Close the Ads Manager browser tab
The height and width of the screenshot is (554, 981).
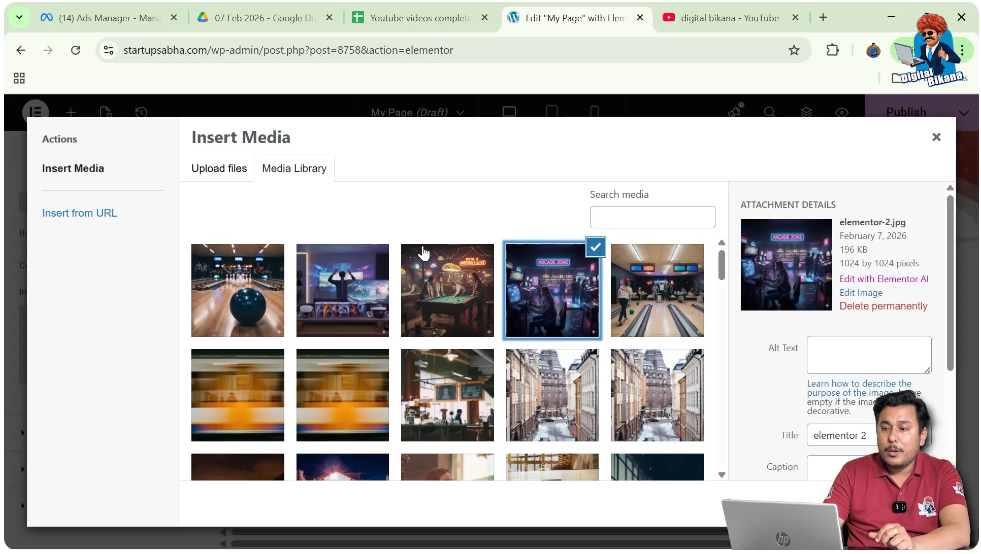tap(174, 18)
